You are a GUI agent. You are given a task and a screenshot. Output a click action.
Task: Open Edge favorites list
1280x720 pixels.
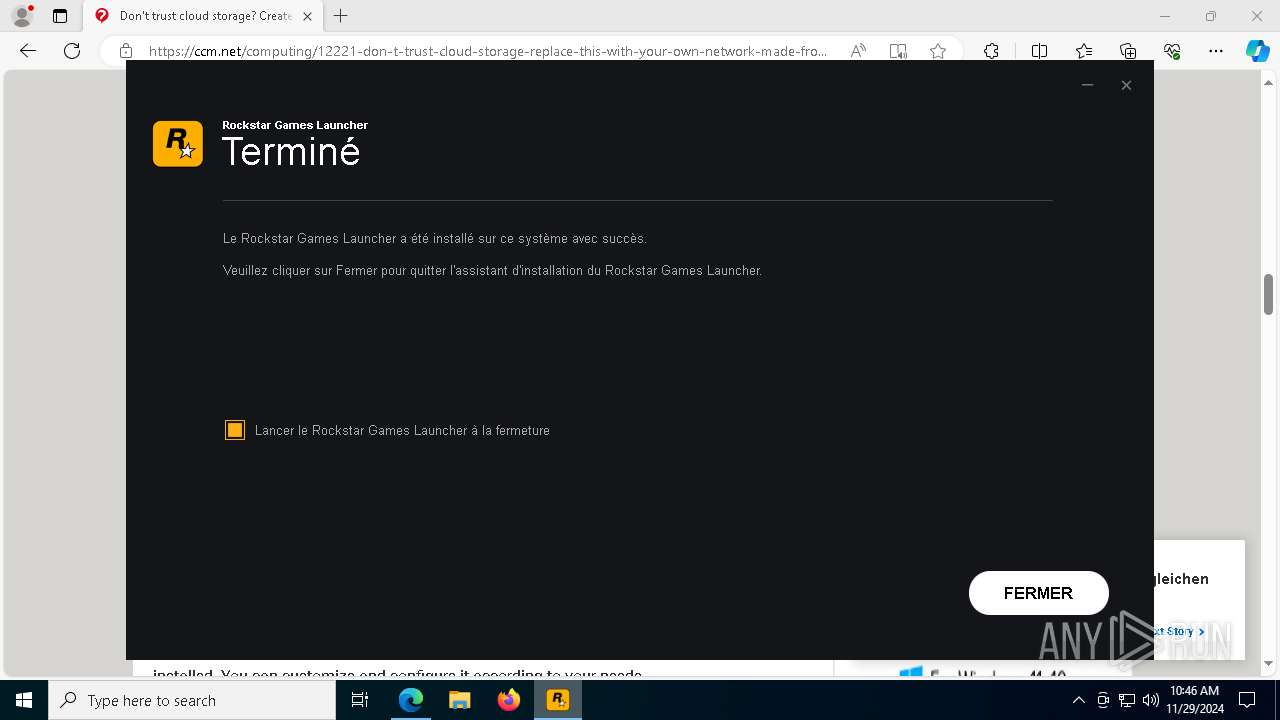[x=1084, y=51]
